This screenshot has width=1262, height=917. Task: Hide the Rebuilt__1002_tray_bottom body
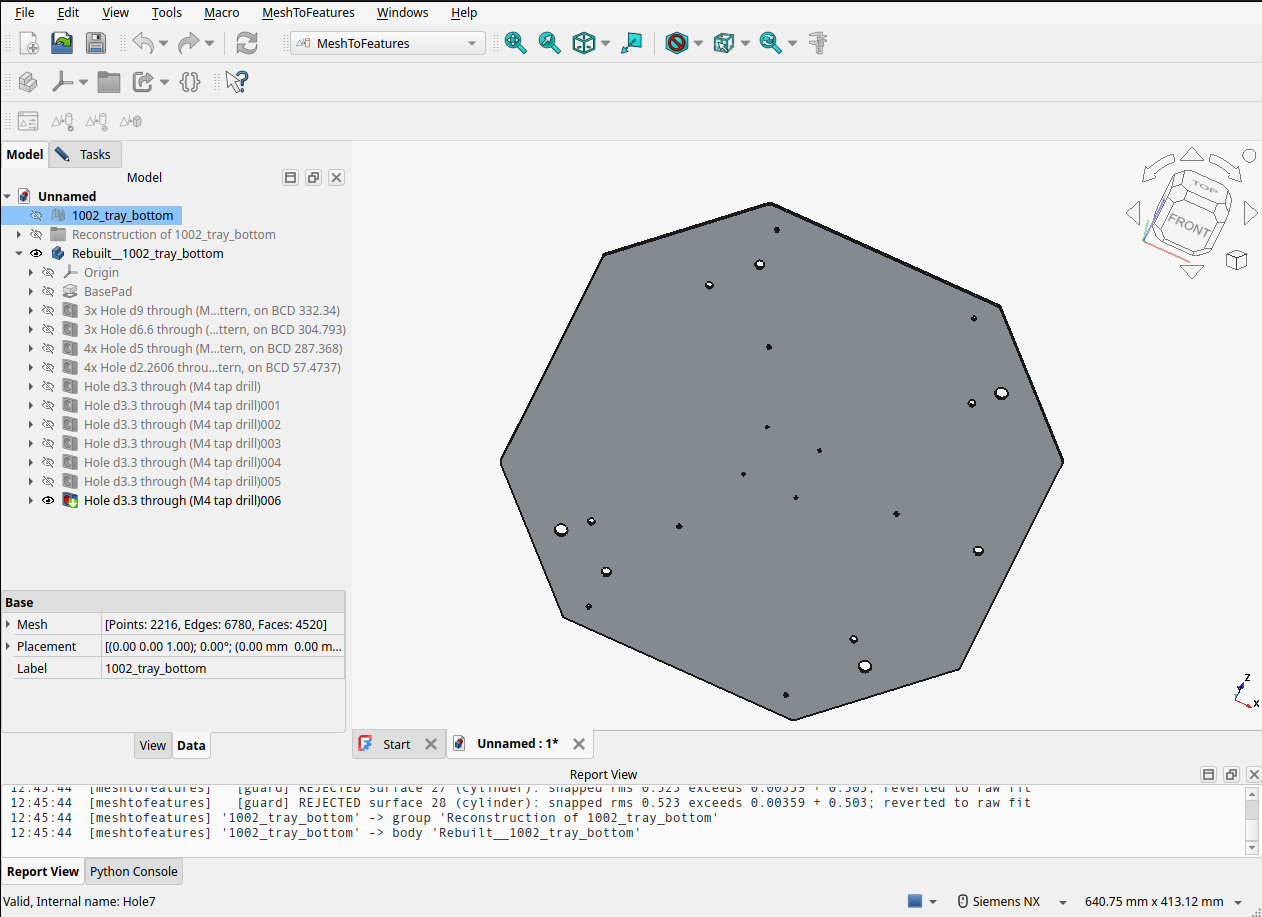tap(36, 253)
